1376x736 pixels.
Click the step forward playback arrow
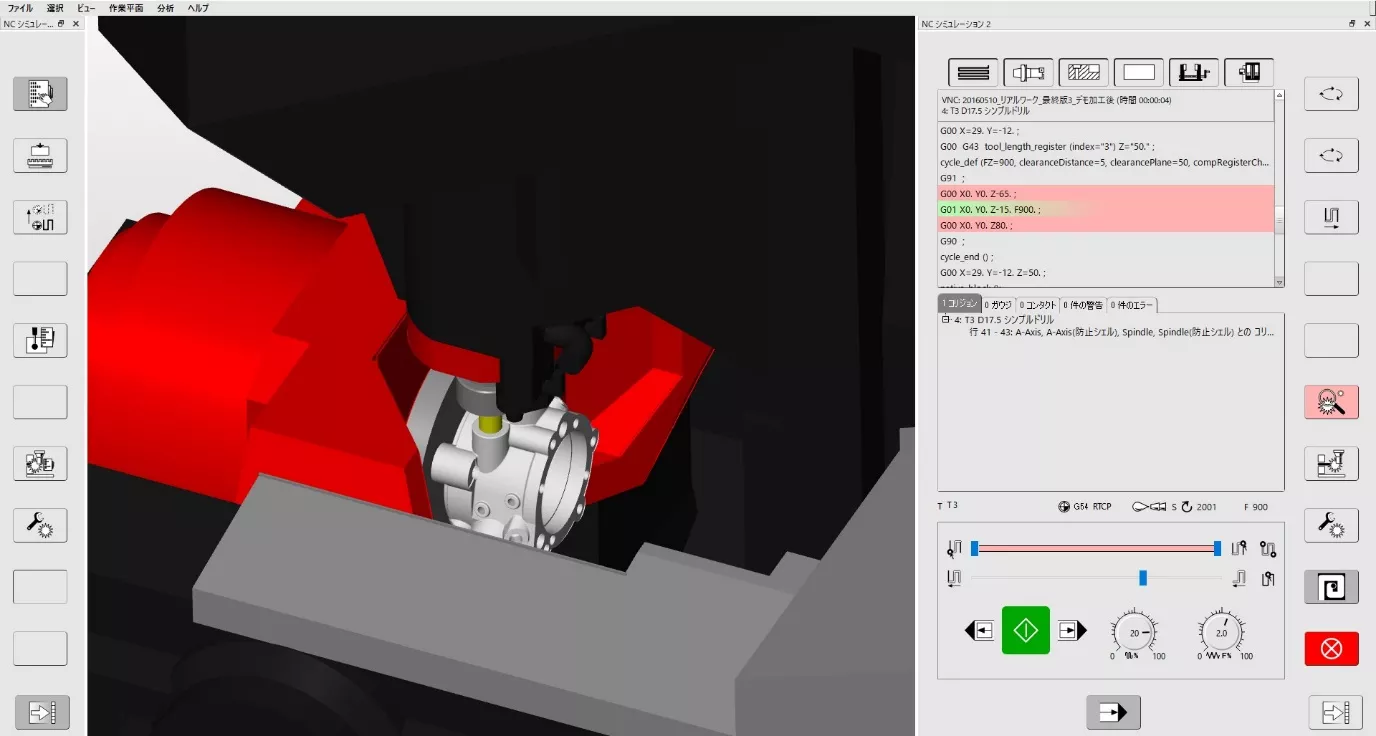click(x=1073, y=630)
